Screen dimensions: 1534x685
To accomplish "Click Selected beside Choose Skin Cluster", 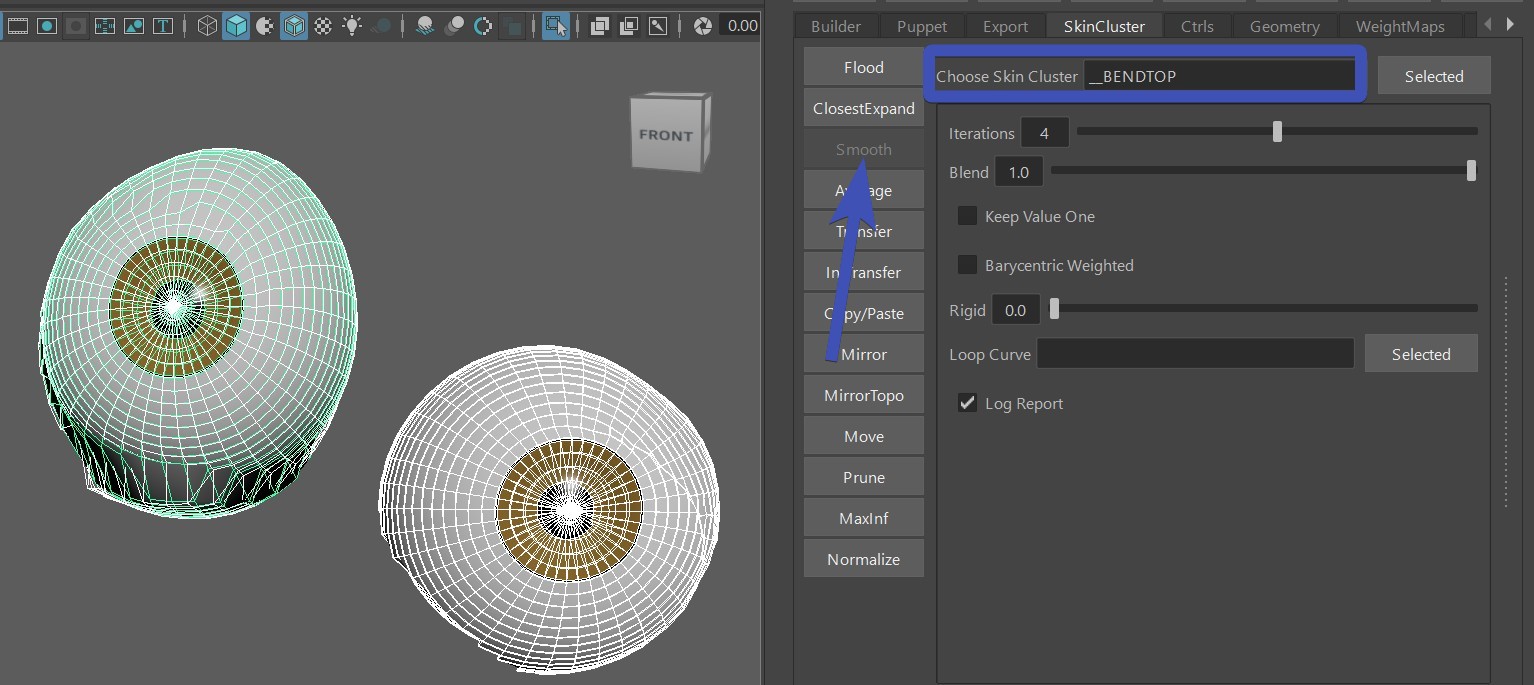I will click(x=1434, y=76).
